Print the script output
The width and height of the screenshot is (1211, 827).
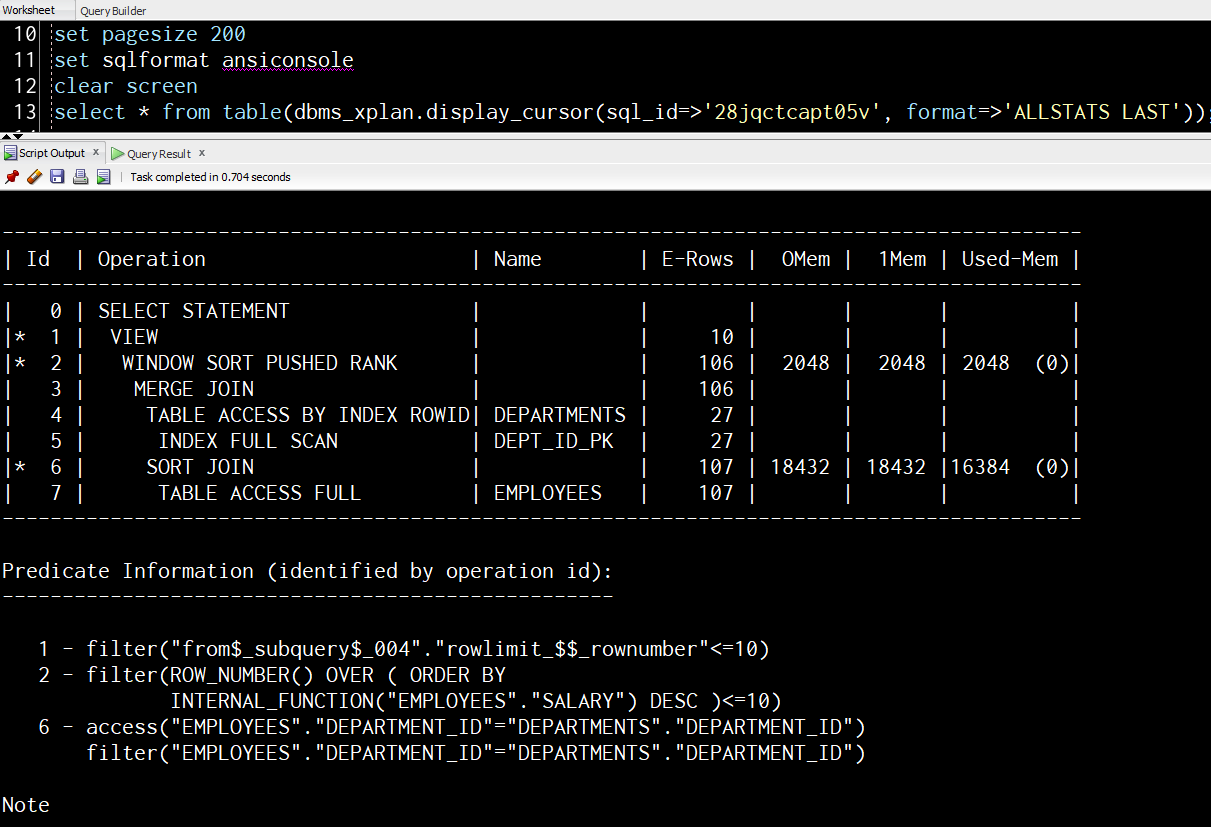click(x=80, y=177)
